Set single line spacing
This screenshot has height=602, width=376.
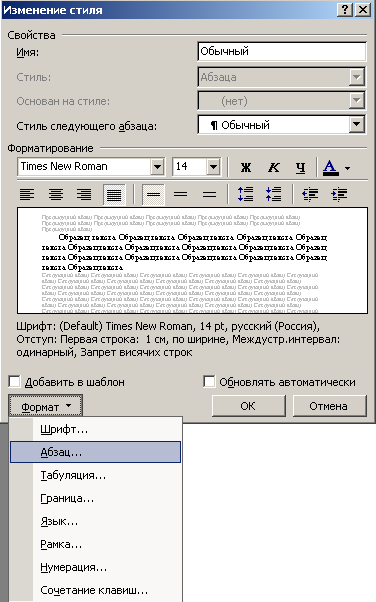[x=153, y=194]
